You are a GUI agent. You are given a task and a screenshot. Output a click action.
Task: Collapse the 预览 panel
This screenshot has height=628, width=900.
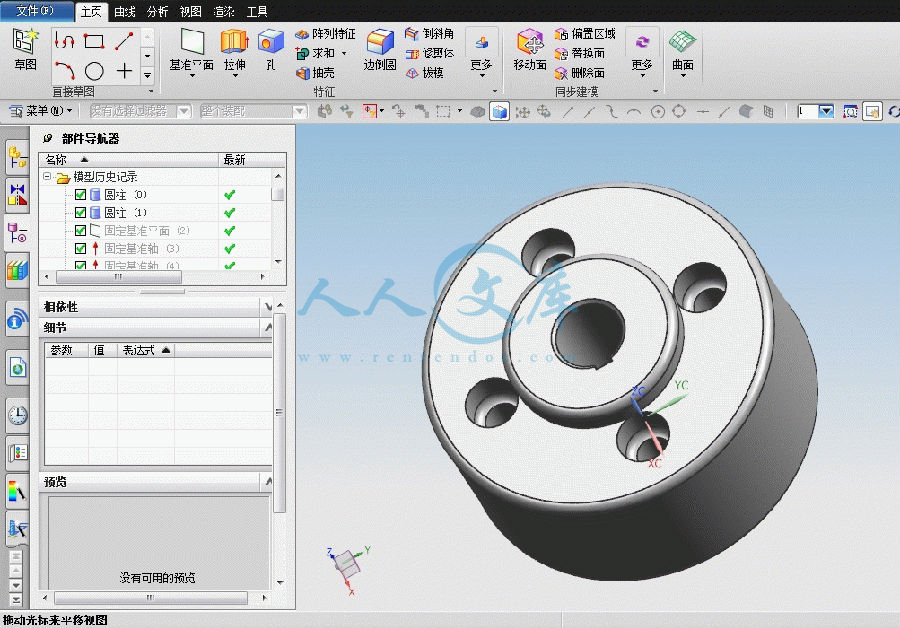click(267, 482)
